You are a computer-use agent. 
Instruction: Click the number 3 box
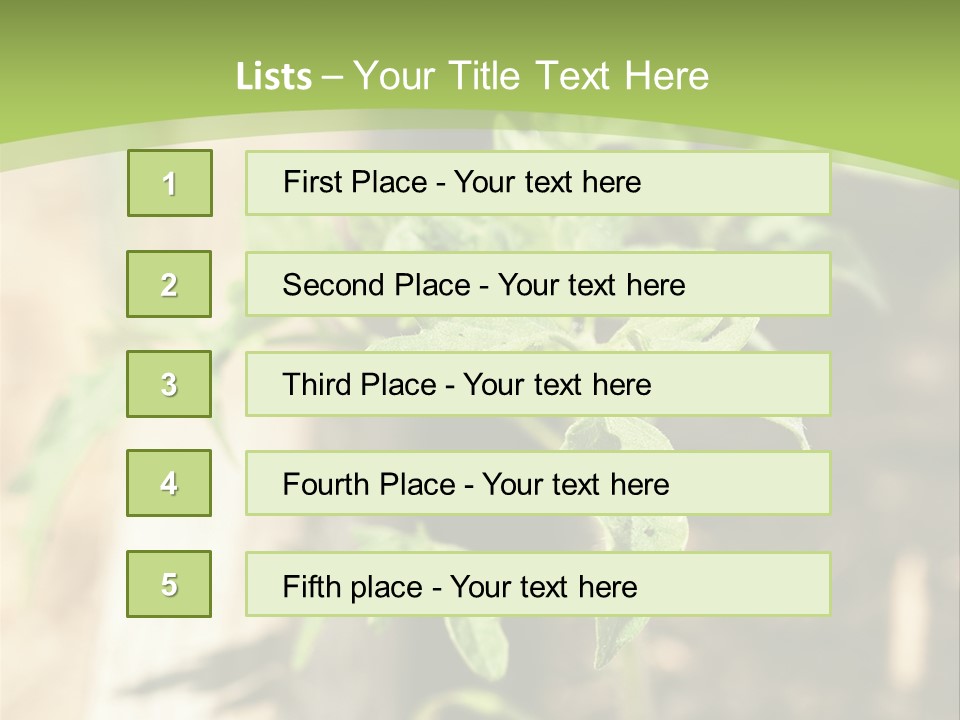(169, 384)
